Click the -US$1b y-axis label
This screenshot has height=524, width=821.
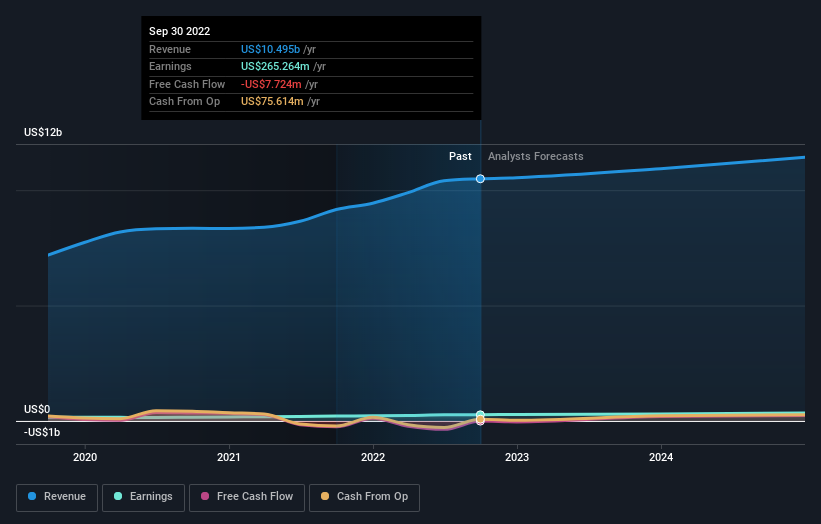pyautogui.click(x=42, y=432)
